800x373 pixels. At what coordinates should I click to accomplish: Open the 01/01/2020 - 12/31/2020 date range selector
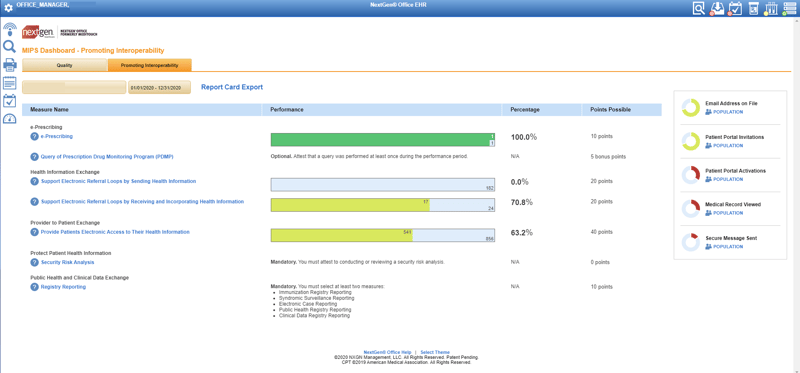pyautogui.click(x=159, y=87)
